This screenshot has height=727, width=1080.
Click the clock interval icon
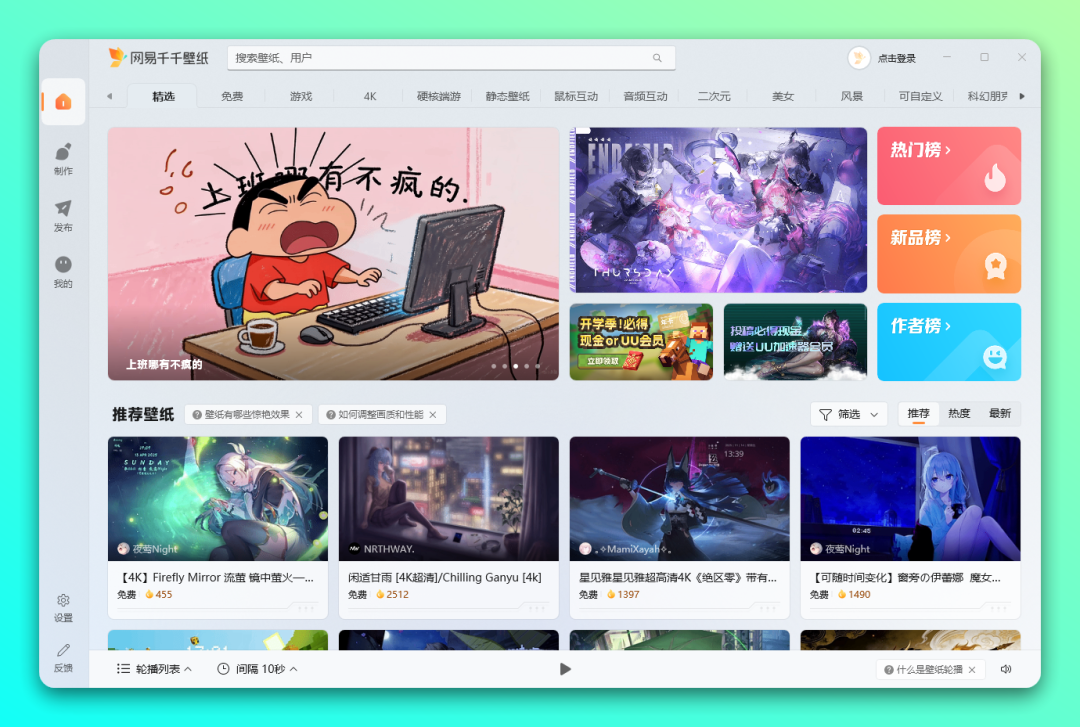coord(223,669)
